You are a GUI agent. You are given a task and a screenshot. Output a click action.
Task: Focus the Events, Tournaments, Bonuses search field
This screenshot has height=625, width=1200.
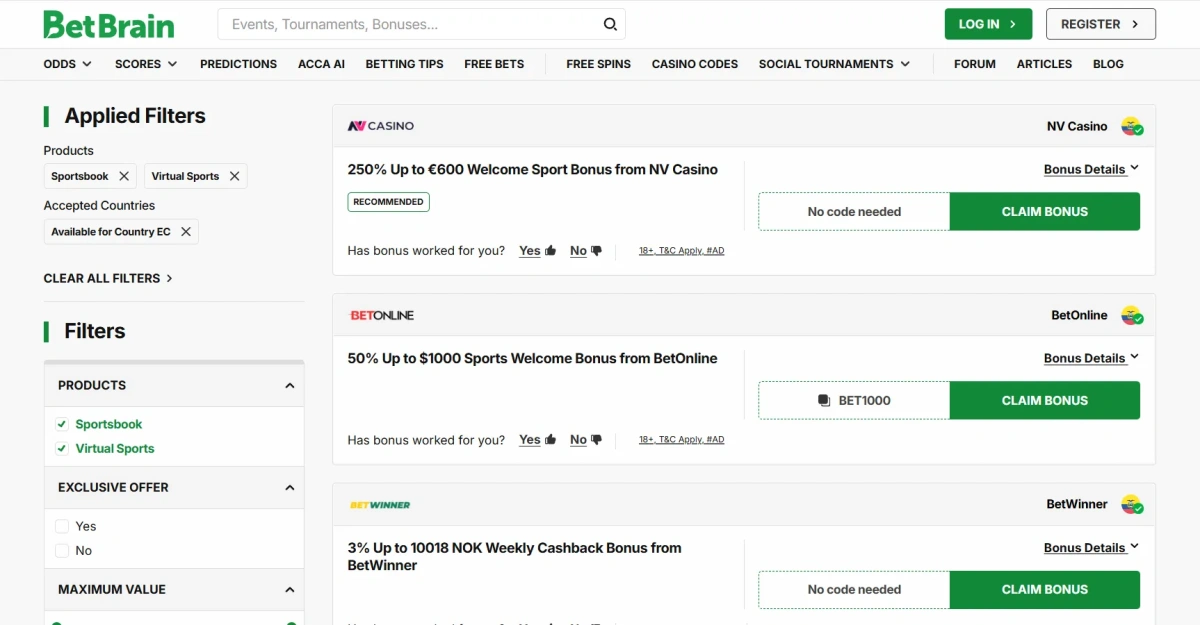[x=410, y=24]
